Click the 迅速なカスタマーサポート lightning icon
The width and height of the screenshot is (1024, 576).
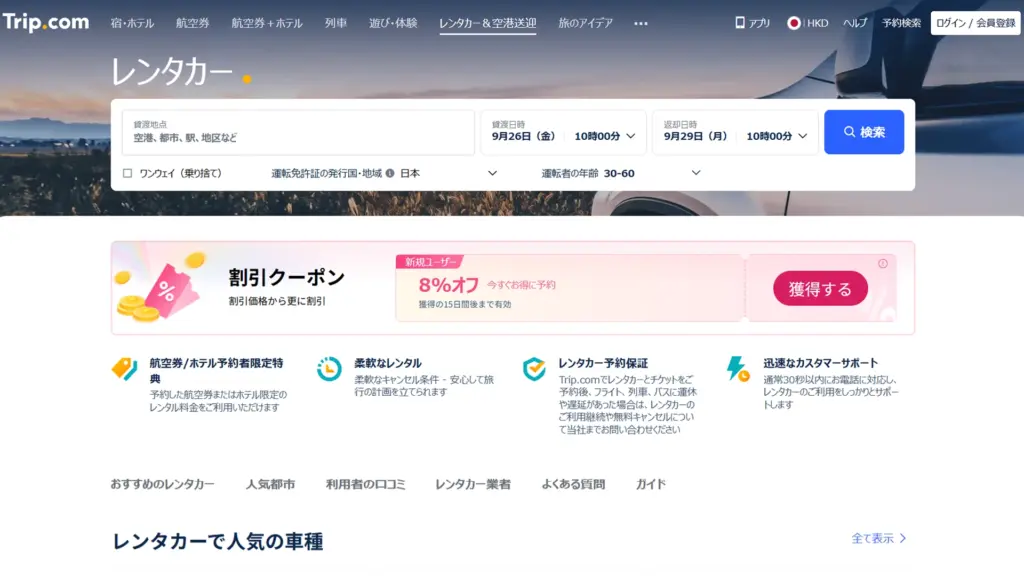tap(737, 369)
